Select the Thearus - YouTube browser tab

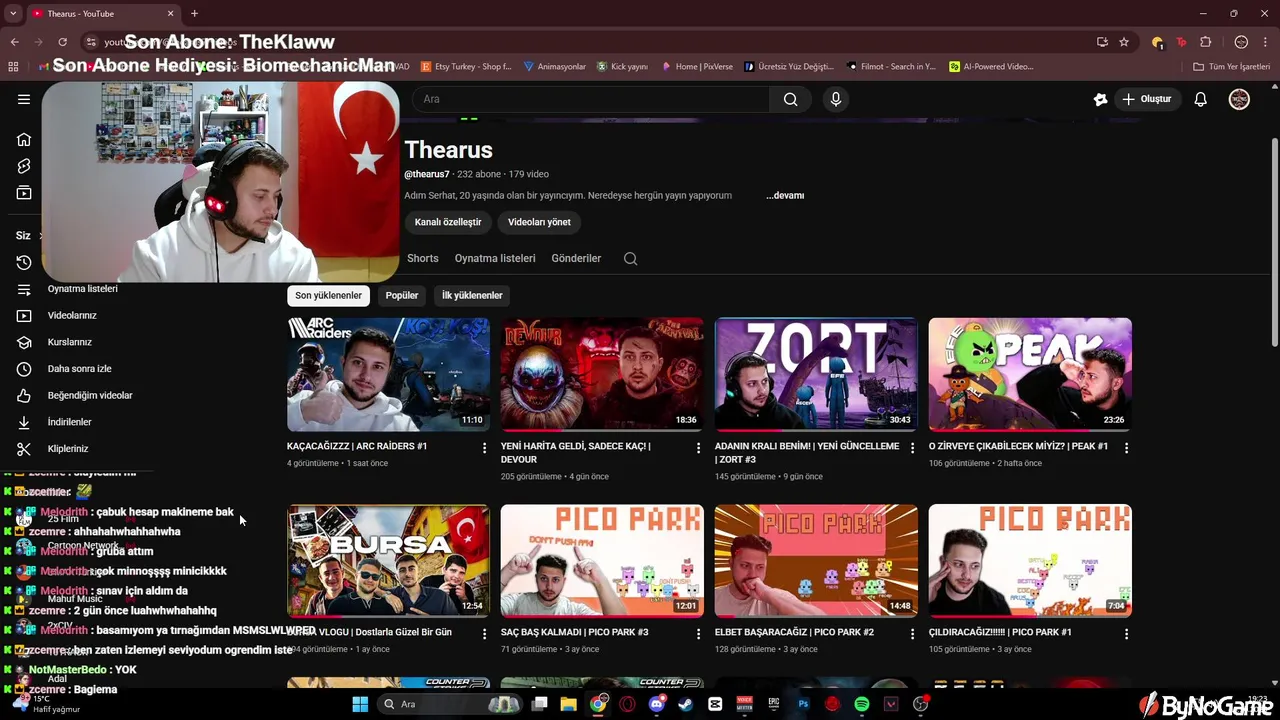click(x=102, y=14)
